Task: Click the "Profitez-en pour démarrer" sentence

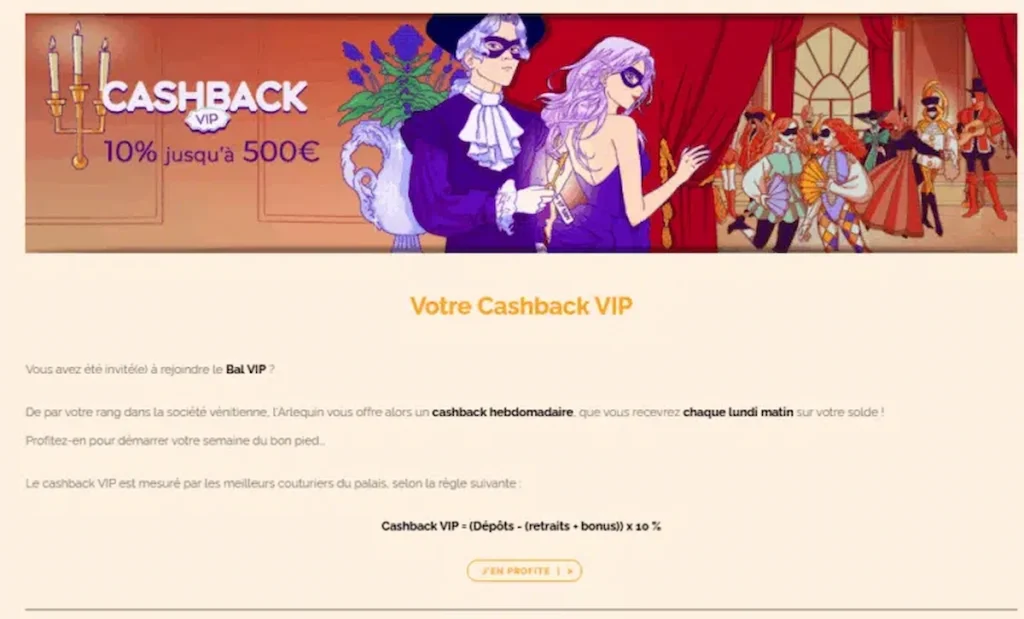Action: point(175,441)
